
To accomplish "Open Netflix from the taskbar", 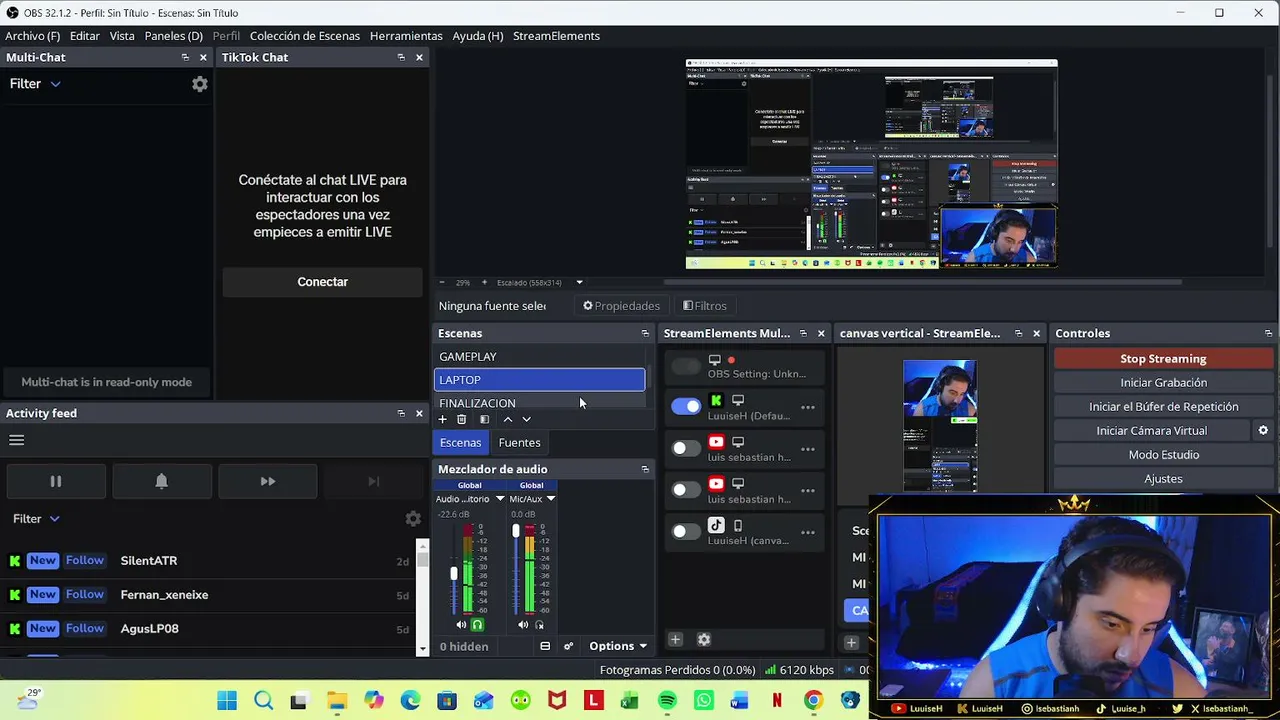I will (x=776, y=701).
